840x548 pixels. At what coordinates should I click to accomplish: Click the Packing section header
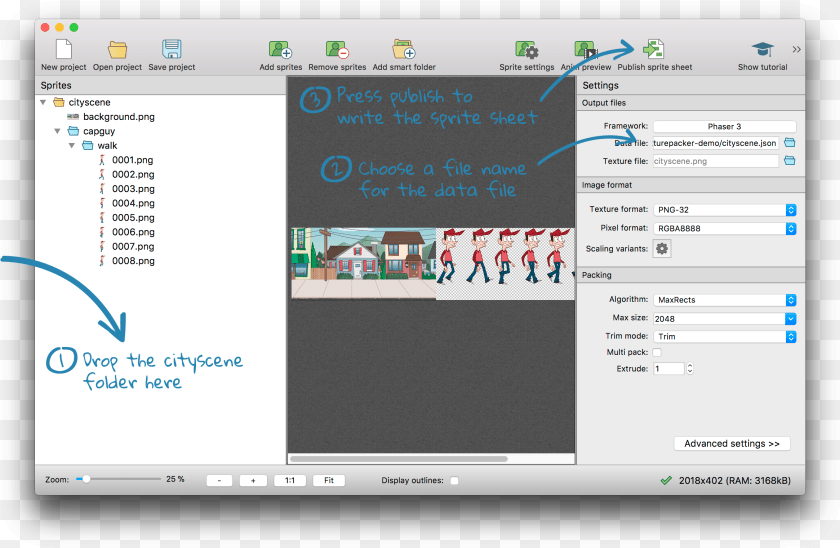pyautogui.click(x=691, y=275)
